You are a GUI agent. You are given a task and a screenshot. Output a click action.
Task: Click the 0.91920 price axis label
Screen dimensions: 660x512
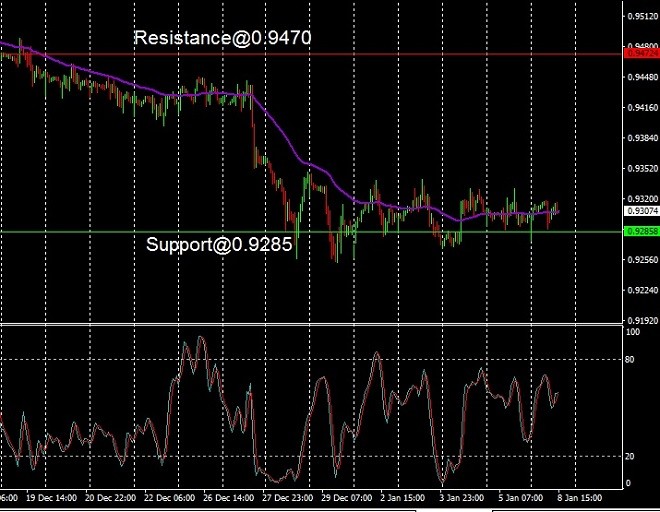tap(642, 320)
